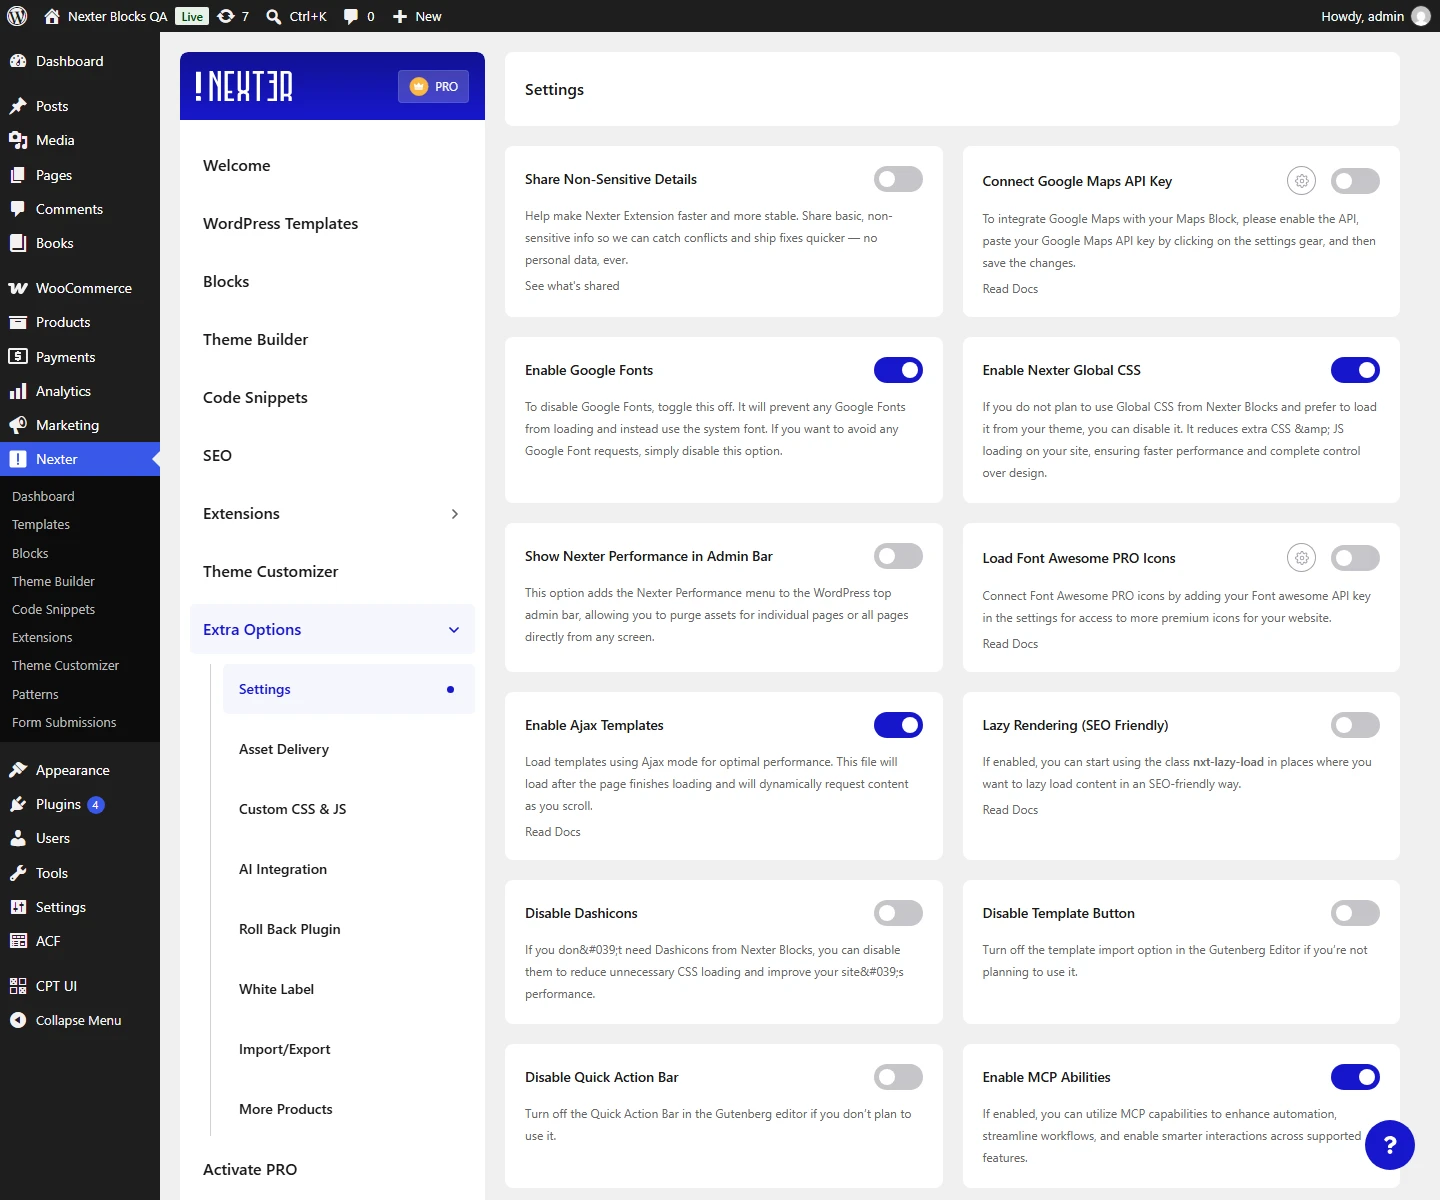Click the WordPress logo icon

click(x=17, y=16)
